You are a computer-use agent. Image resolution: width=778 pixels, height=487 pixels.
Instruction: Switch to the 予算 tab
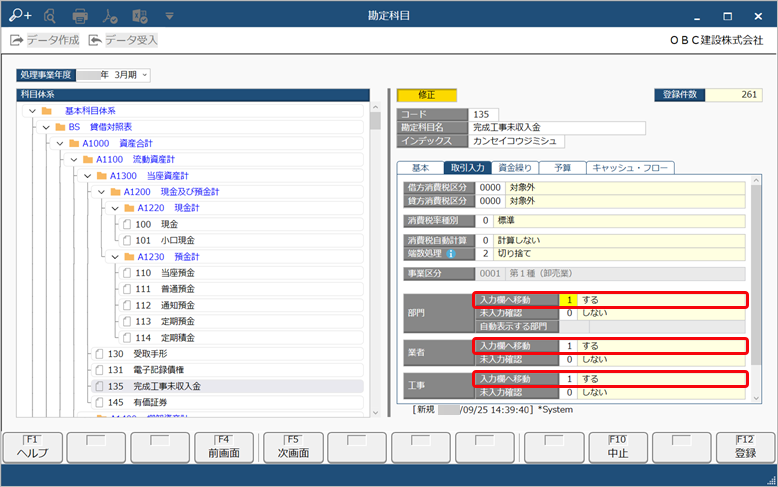tap(562, 168)
